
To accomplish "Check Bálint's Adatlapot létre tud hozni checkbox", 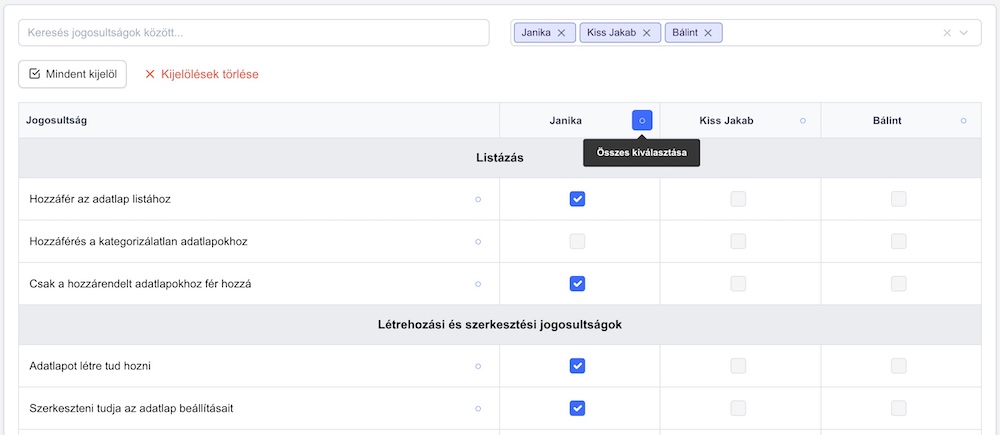I will pos(899,366).
